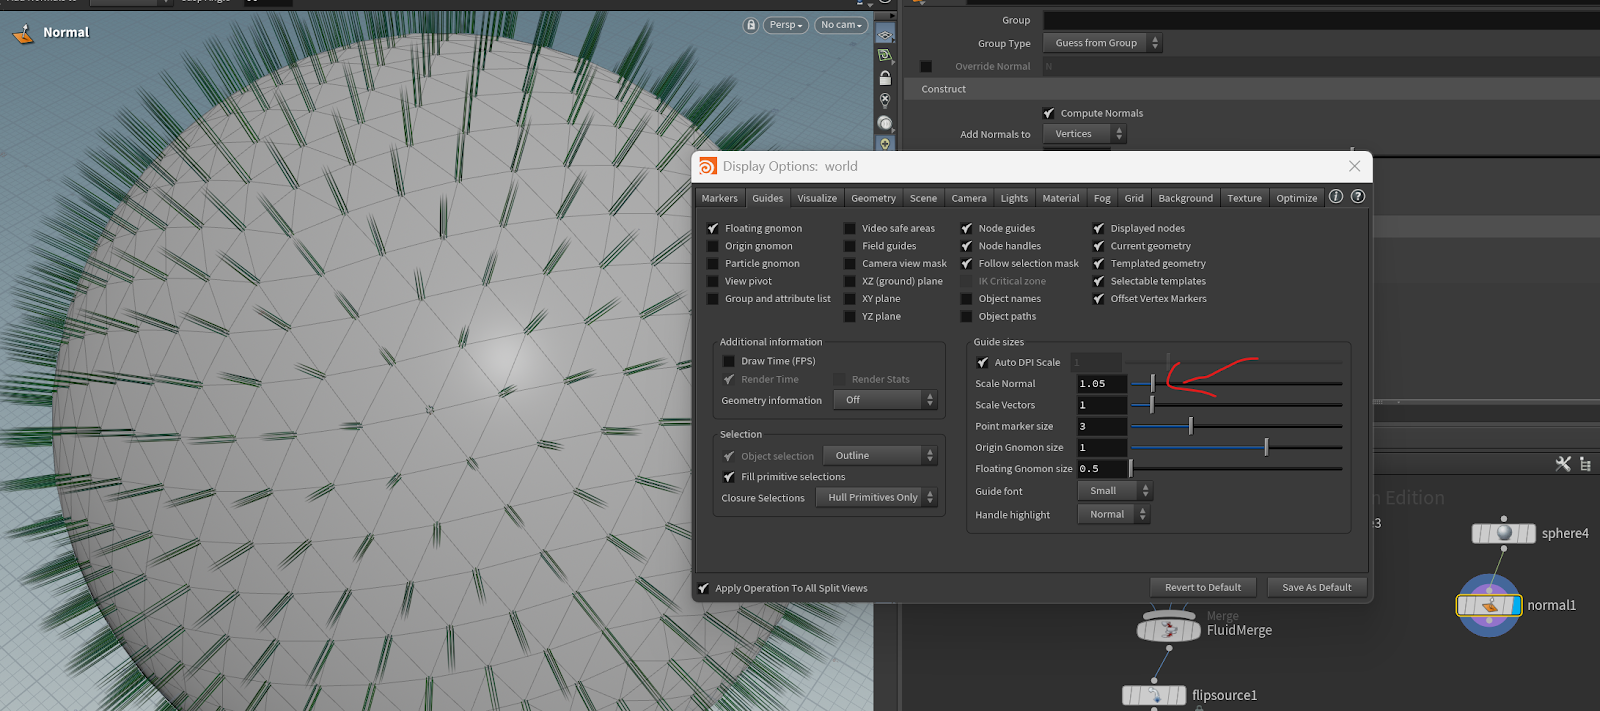Select the normal1 node

point(1488,605)
